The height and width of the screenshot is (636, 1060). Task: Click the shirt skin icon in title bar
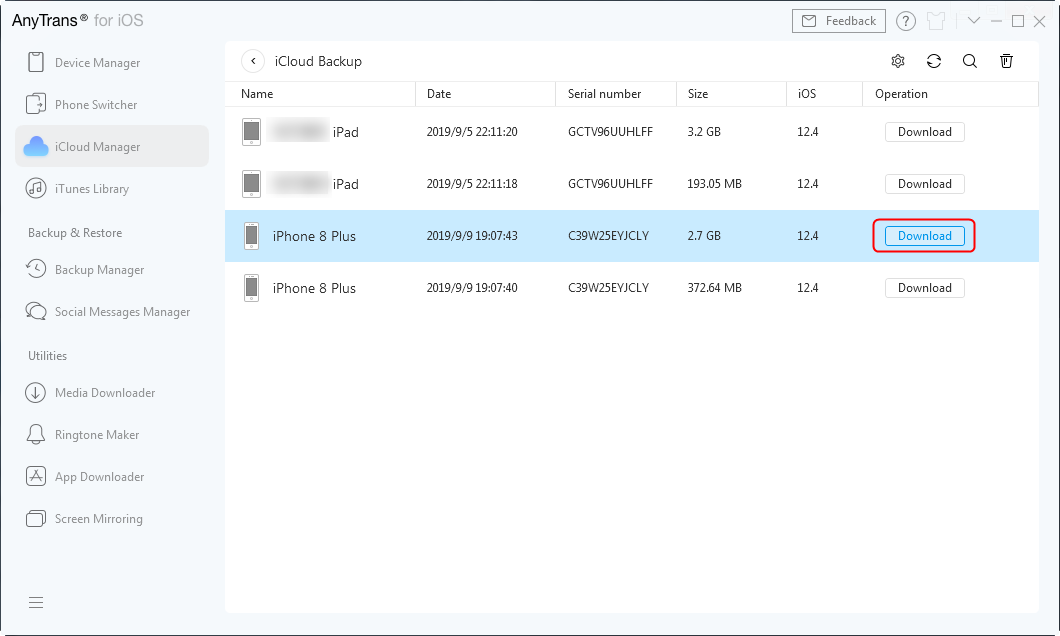pos(936,21)
